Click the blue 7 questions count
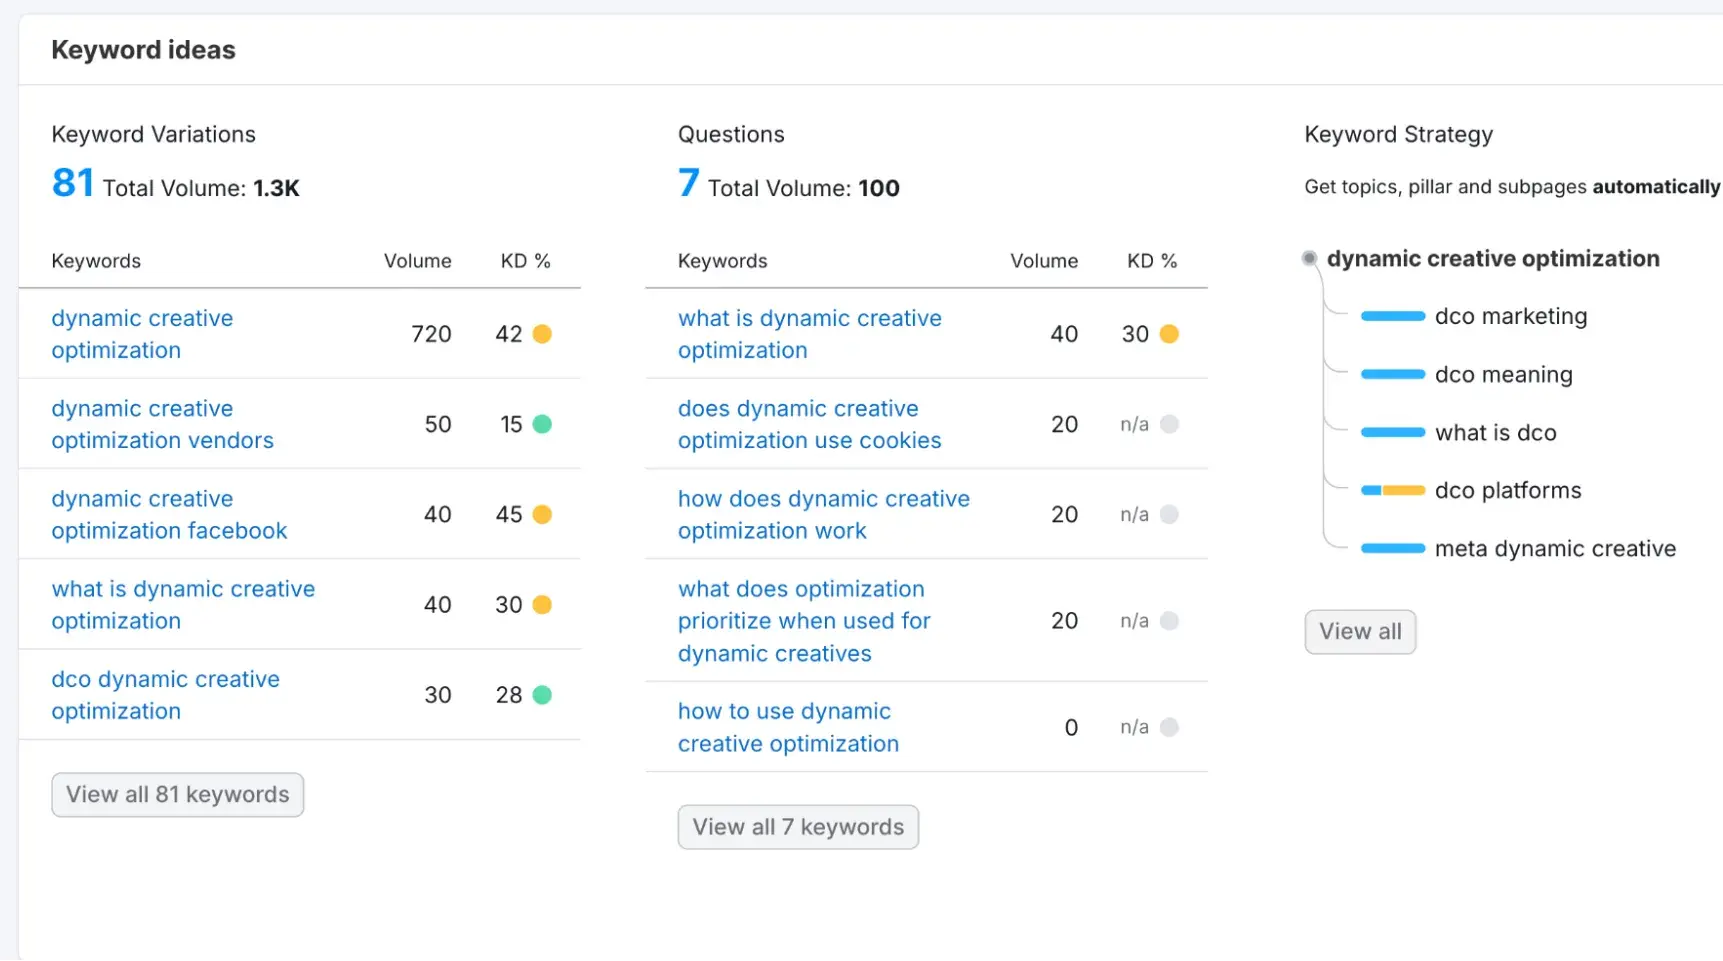Screen dimensions: 1723x961 tap(688, 184)
